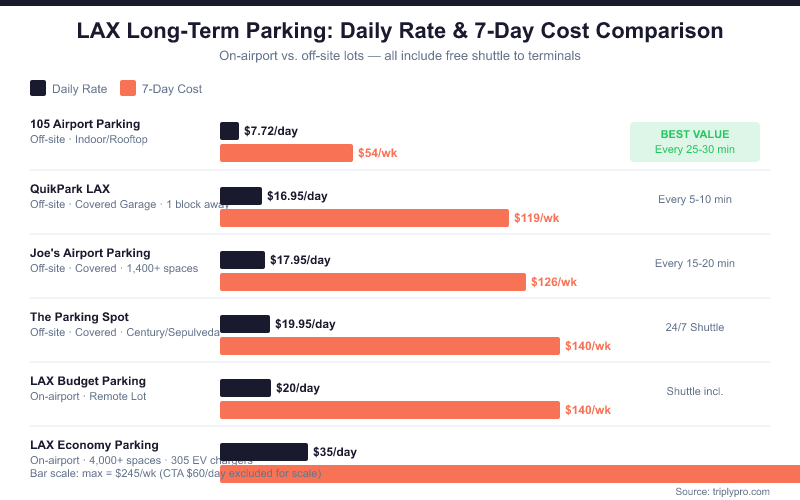This screenshot has height=500, width=800.
Task: Click the $7.72/day dark bar
Action: coord(229,131)
